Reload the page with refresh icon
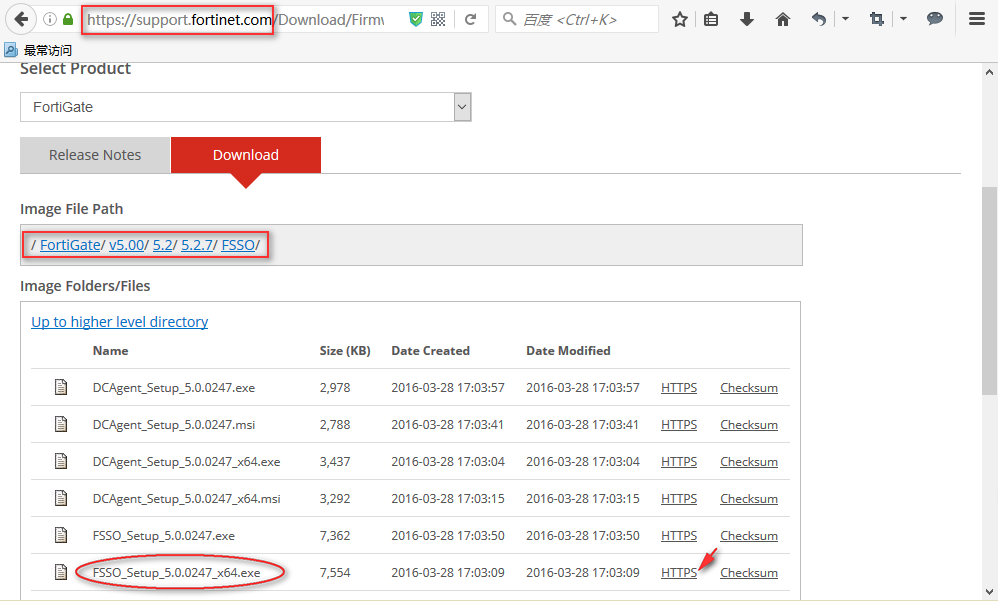This screenshot has height=601, width=998. click(470, 20)
